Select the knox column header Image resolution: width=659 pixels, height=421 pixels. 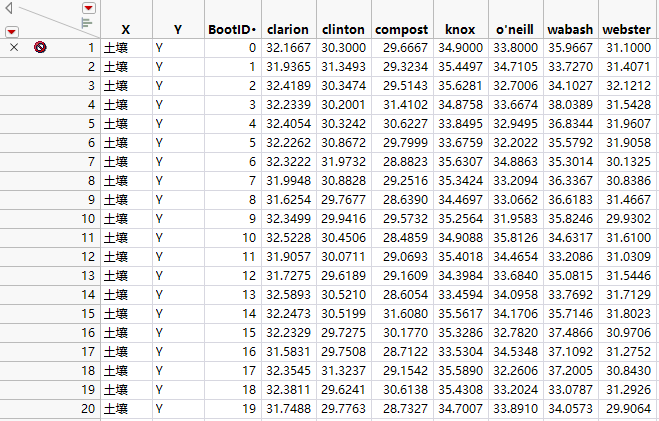pos(458,30)
